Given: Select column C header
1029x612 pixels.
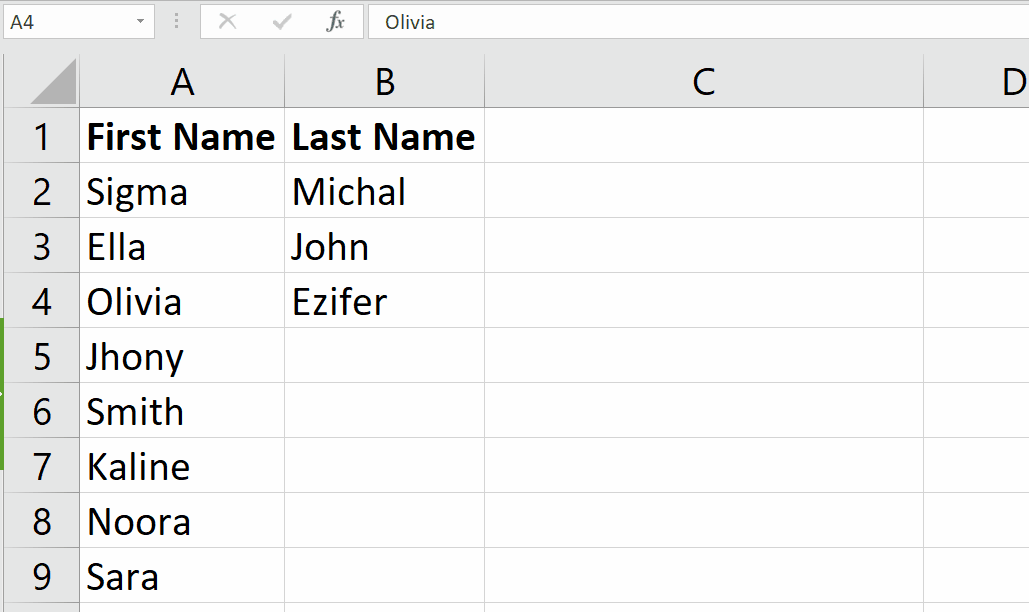Looking at the screenshot, I should click(703, 80).
